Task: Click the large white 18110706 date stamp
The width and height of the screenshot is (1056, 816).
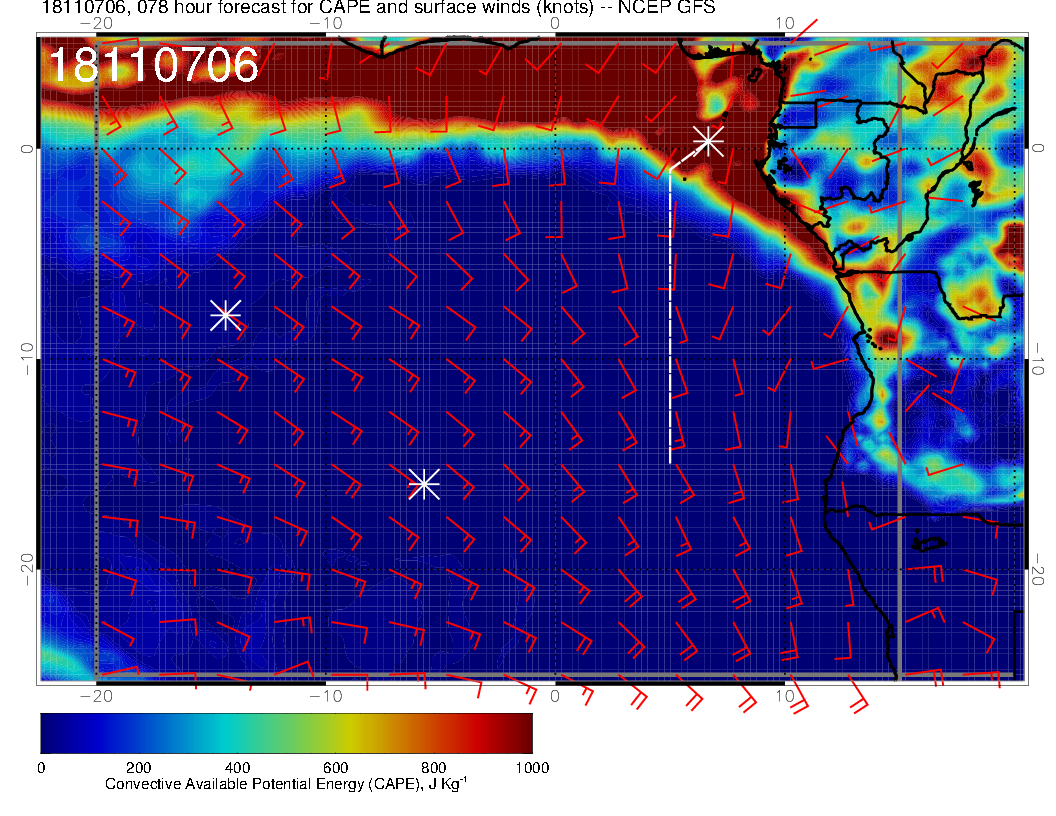Action: click(x=153, y=66)
